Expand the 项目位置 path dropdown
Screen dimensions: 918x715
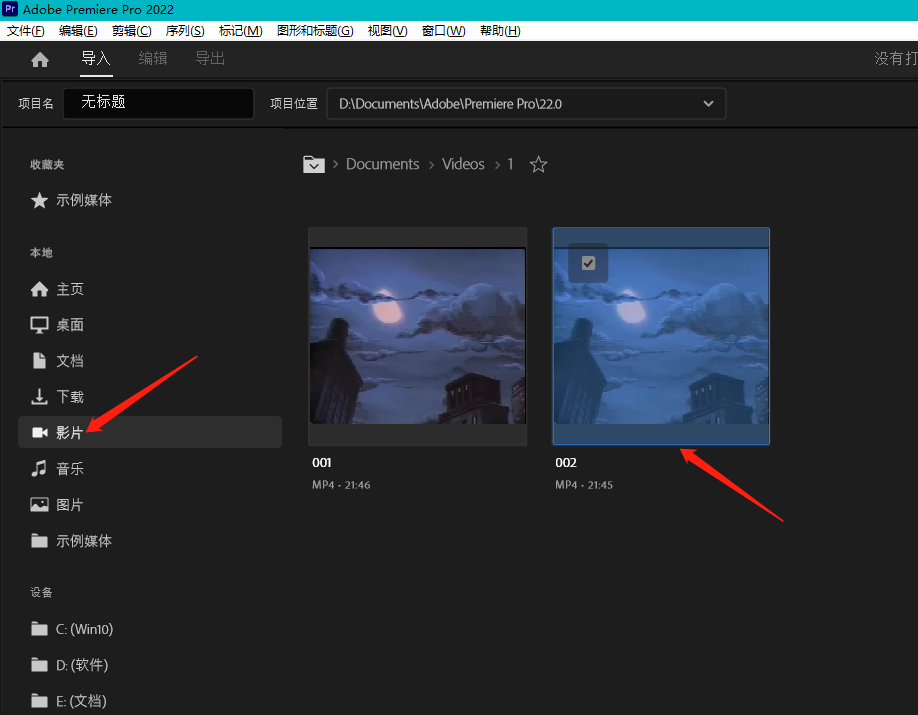[708, 104]
